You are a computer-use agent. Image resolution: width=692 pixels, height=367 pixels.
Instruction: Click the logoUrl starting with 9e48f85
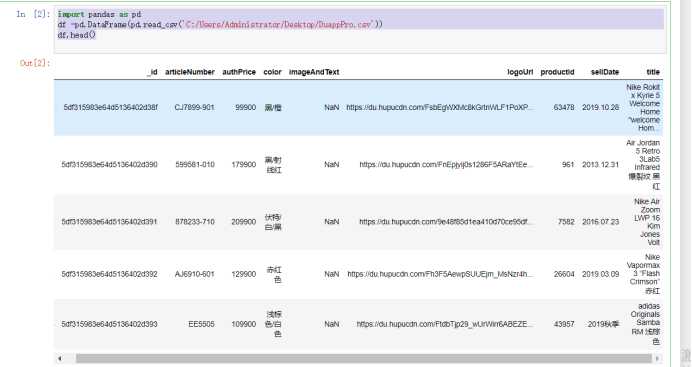pos(446,222)
